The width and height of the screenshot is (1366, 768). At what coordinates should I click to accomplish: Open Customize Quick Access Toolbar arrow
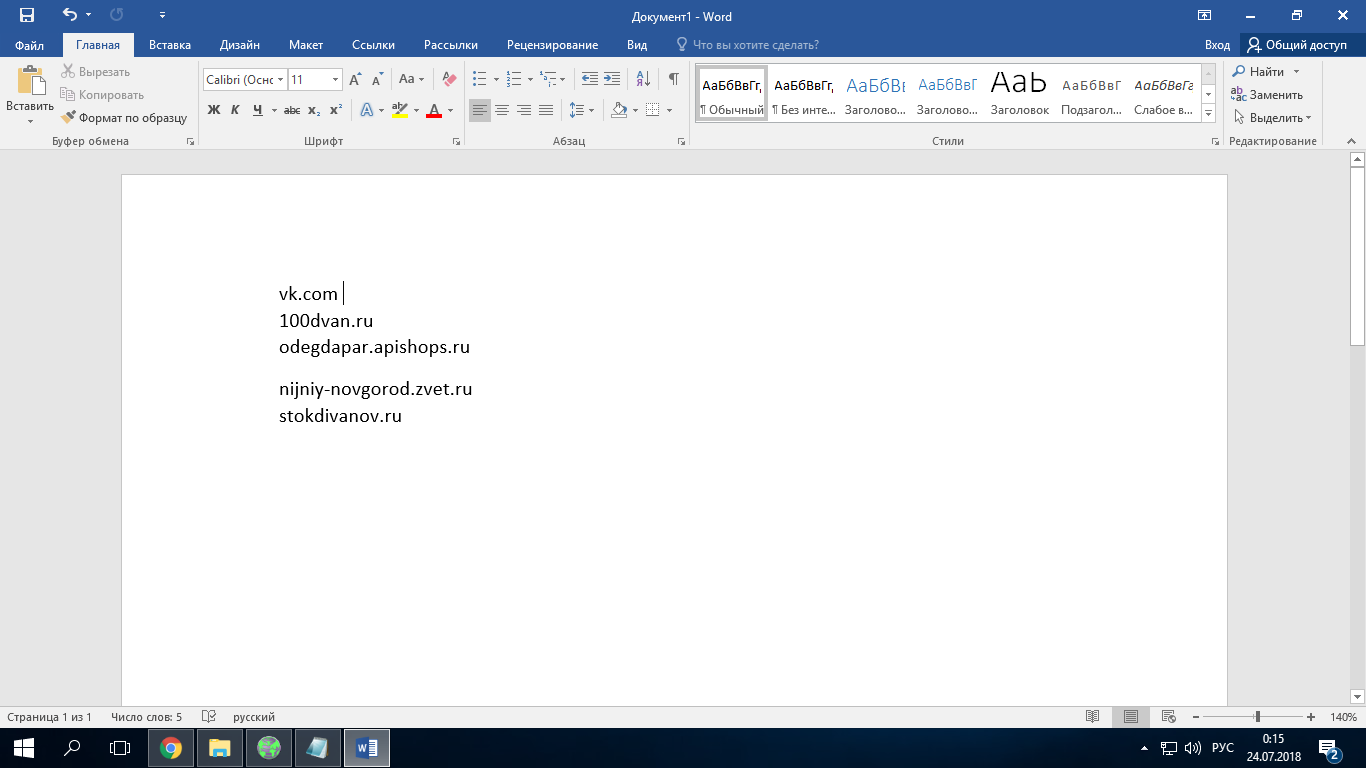click(163, 16)
